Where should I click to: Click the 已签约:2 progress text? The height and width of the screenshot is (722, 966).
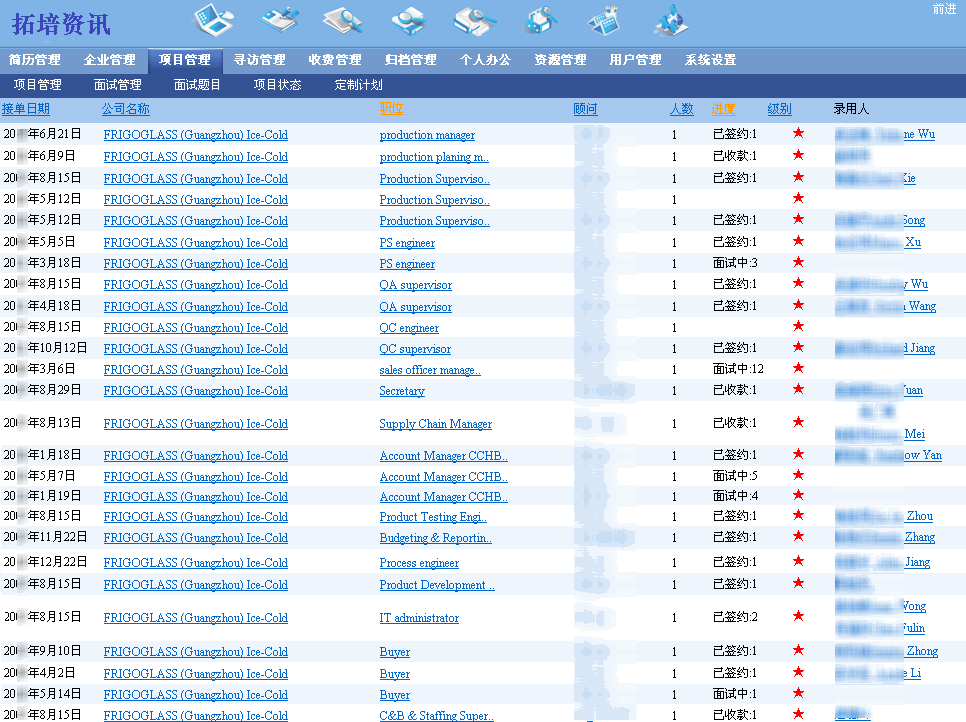pyautogui.click(x=735, y=617)
